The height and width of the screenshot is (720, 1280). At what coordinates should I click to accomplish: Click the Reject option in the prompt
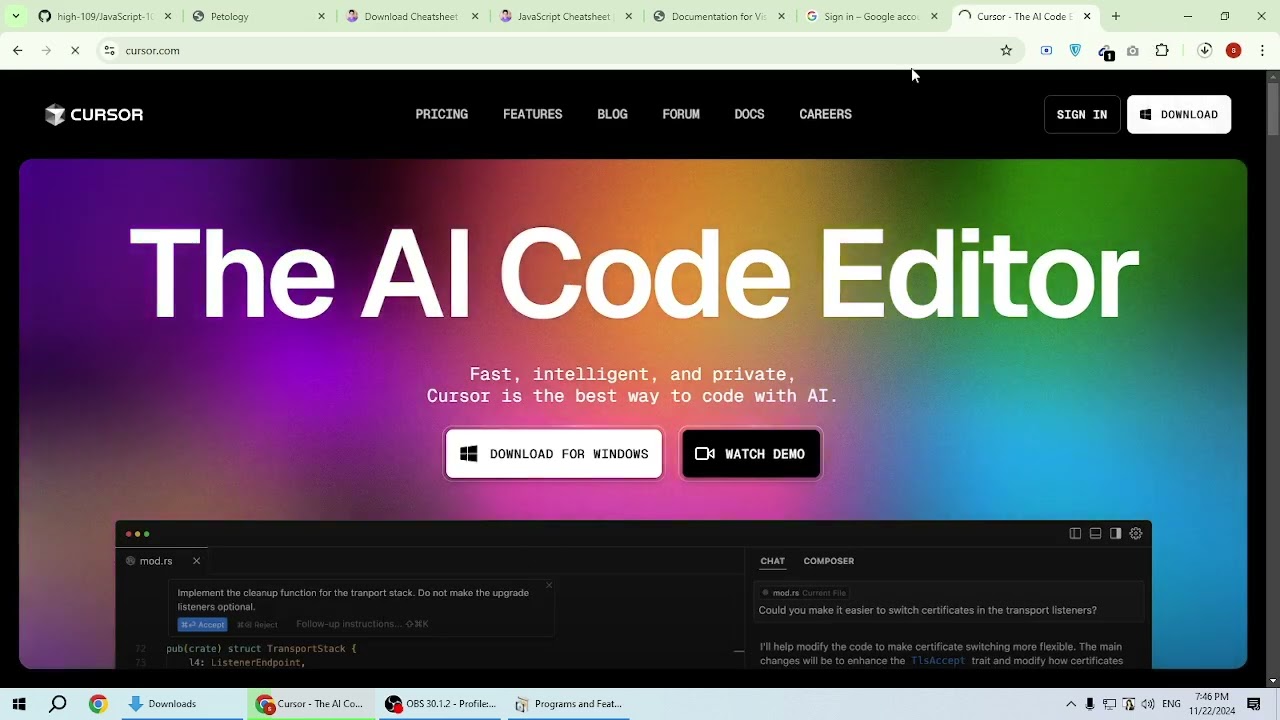pyautogui.click(x=258, y=624)
